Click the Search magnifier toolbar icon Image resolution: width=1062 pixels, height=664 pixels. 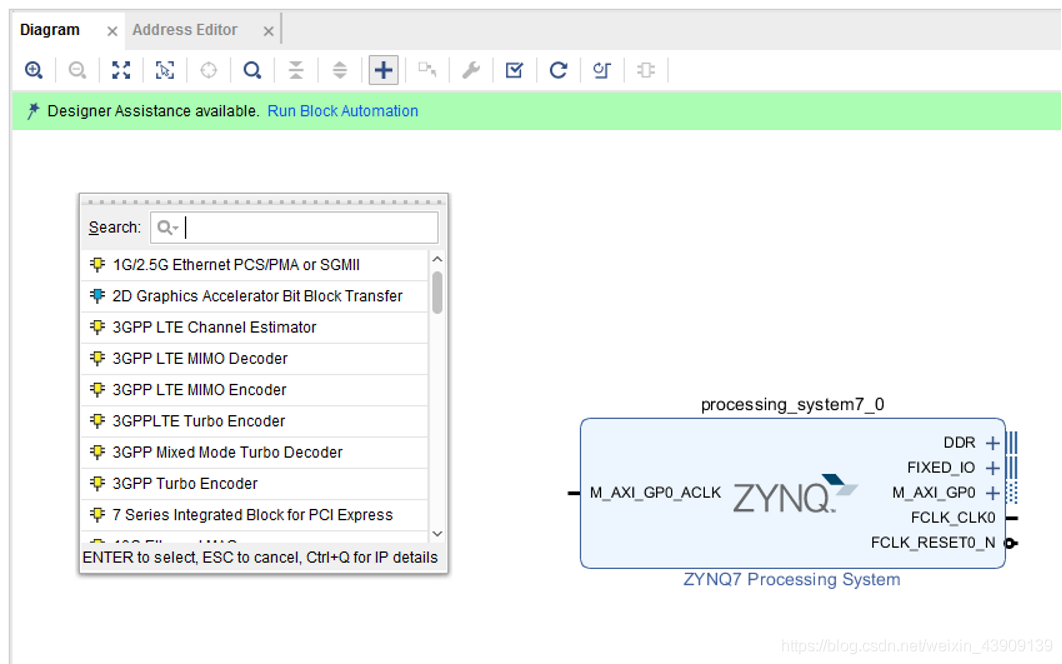click(252, 70)
